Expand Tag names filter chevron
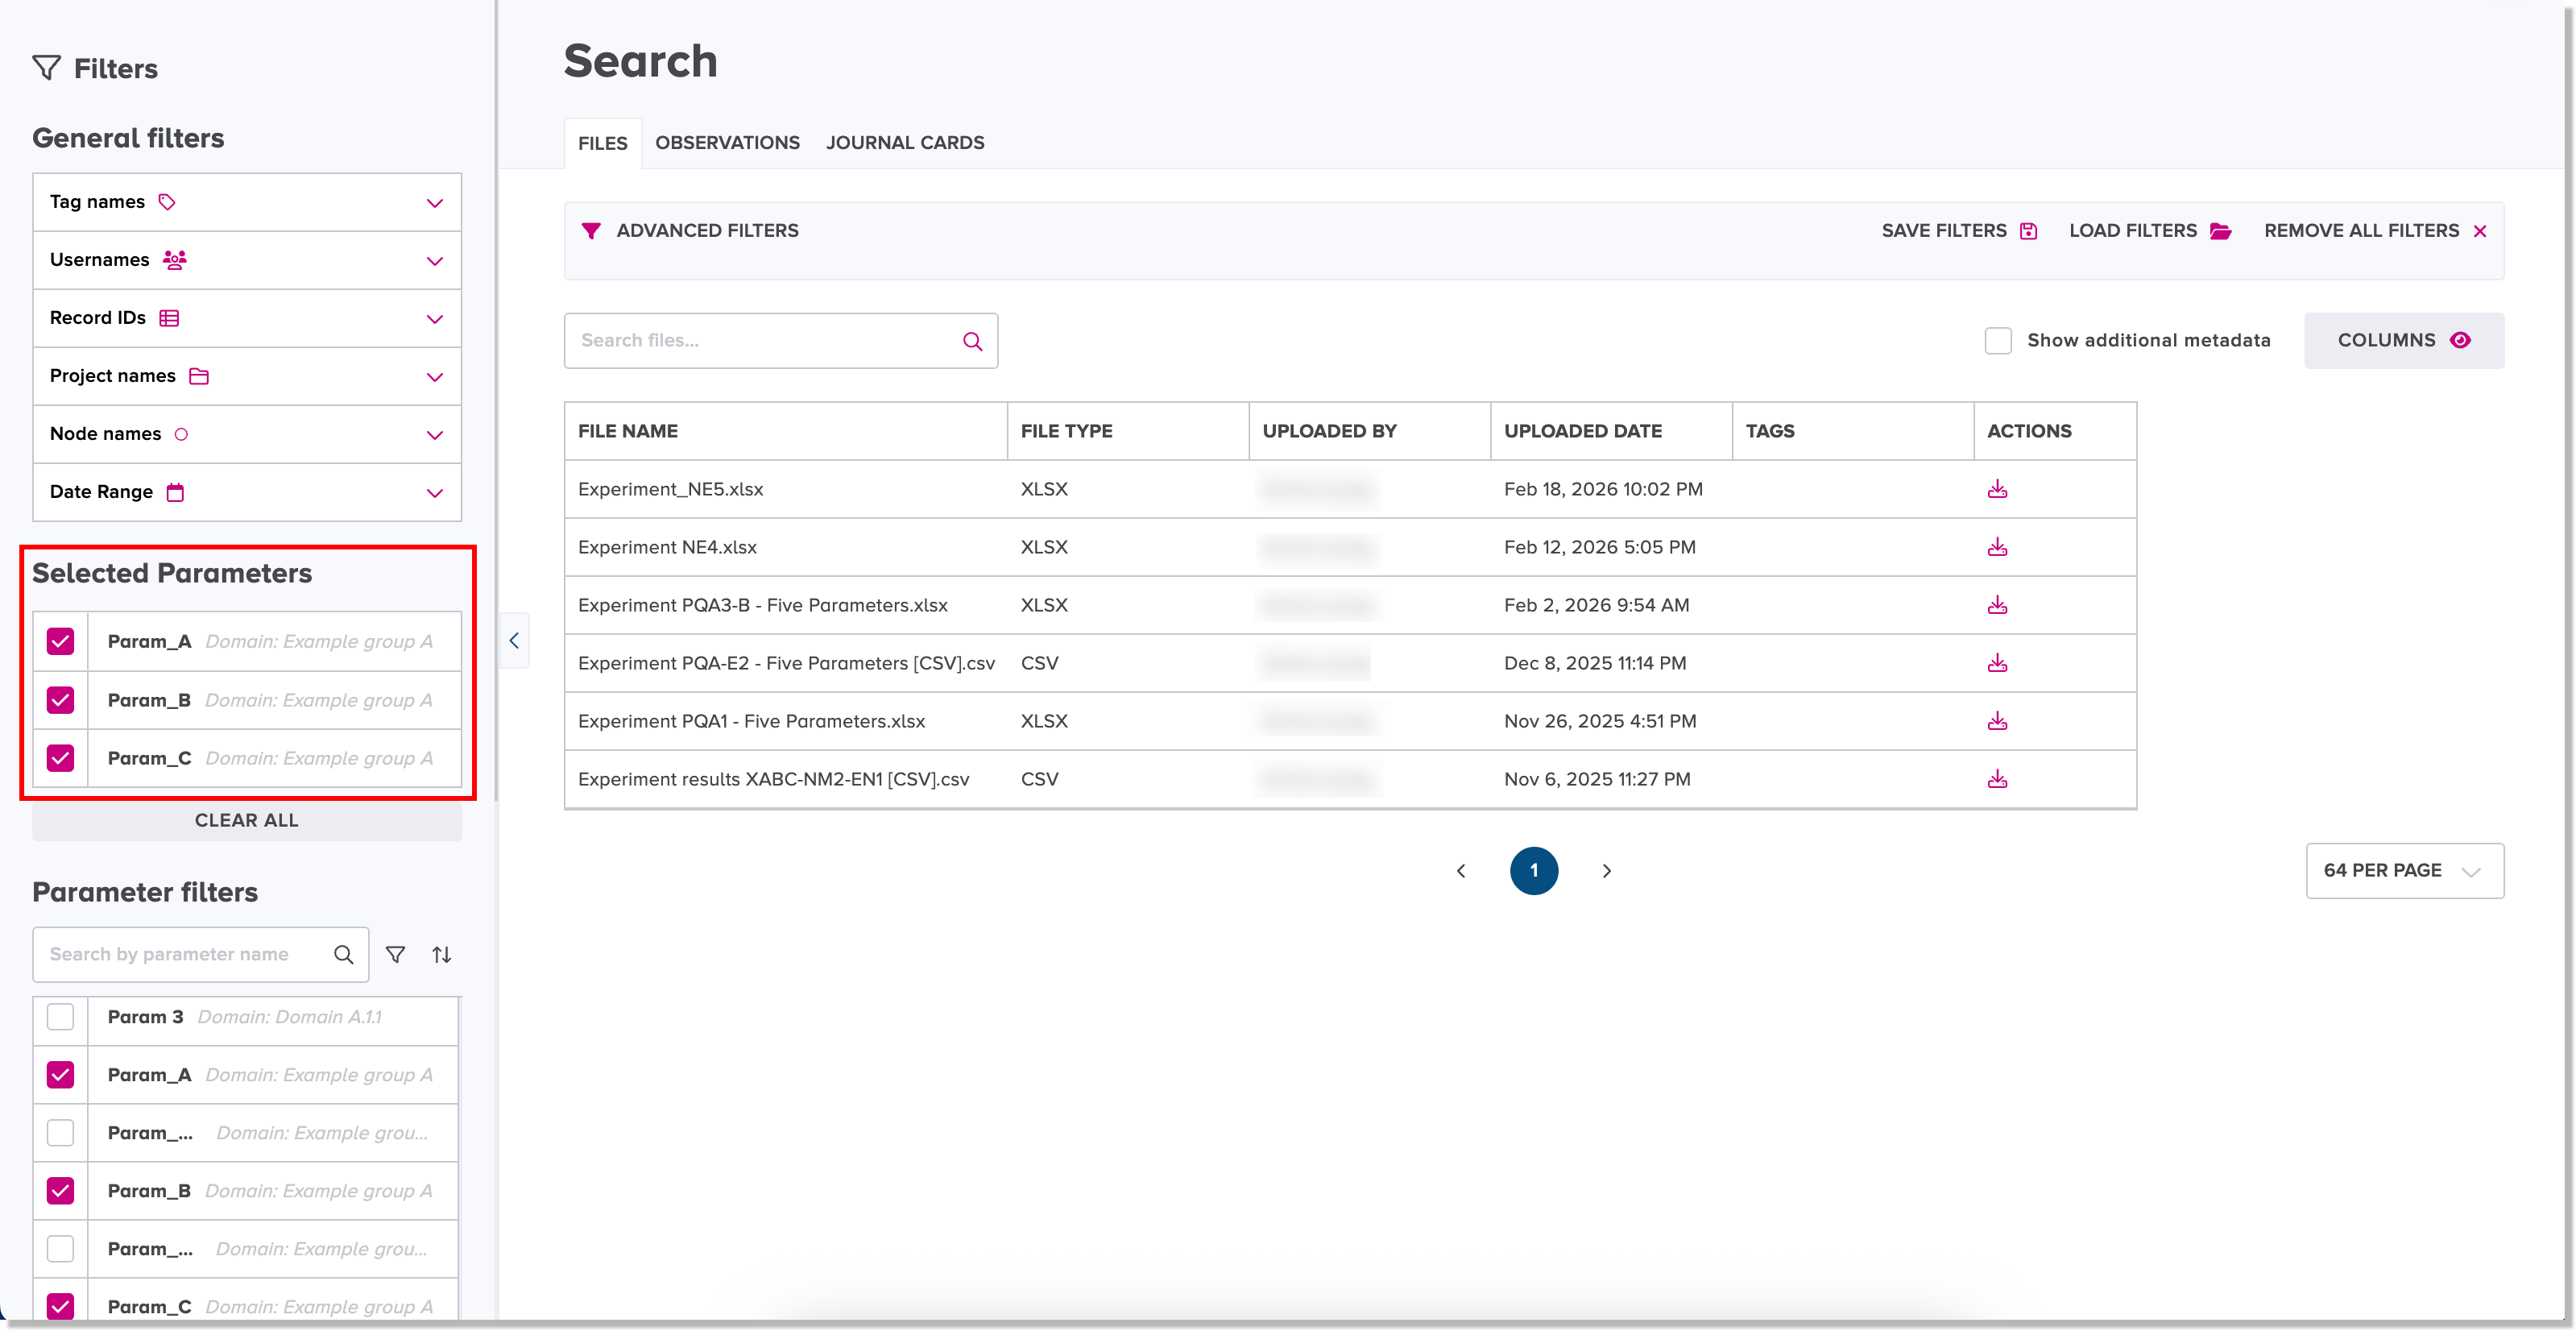The image size is (2576, 1331). coord(435,203)
